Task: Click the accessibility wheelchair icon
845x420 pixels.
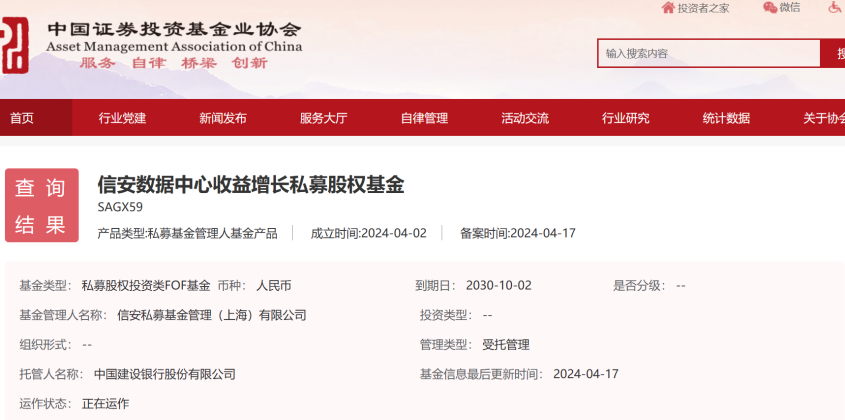Action: coord(836,8)
